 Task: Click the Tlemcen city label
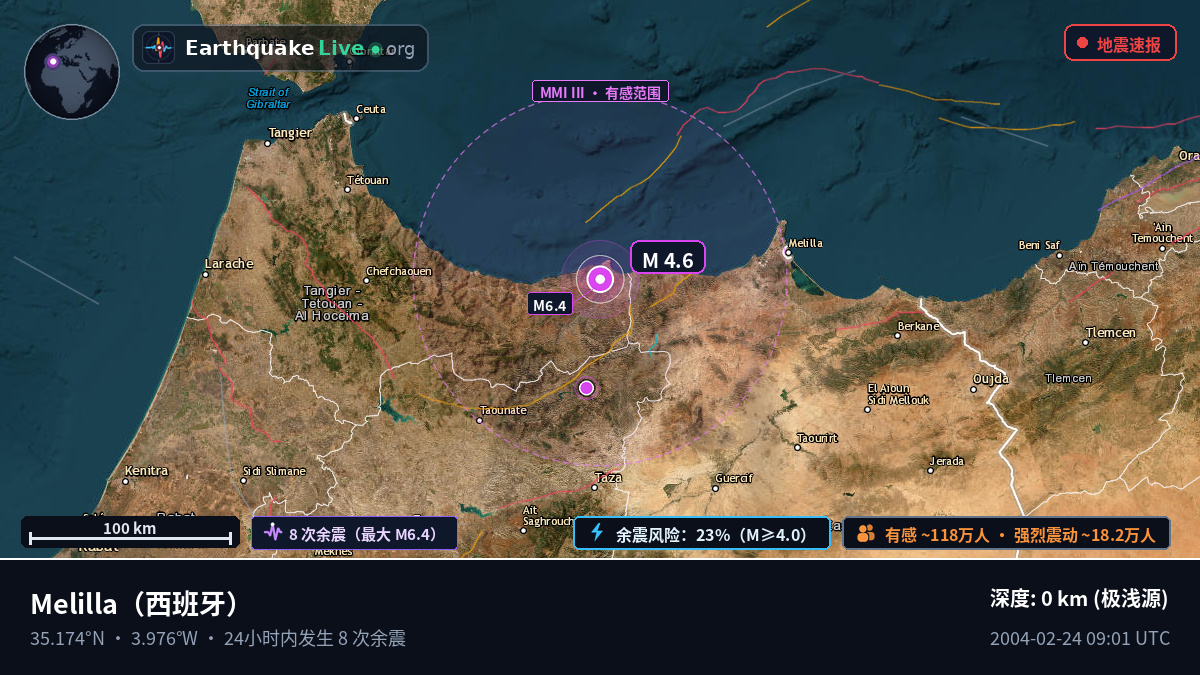(x=1110, y=332)
